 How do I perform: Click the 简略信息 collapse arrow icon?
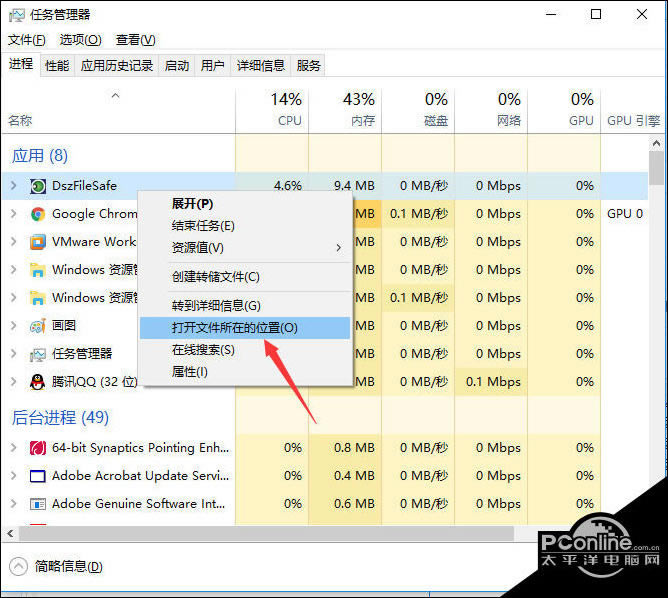(18, 566)
